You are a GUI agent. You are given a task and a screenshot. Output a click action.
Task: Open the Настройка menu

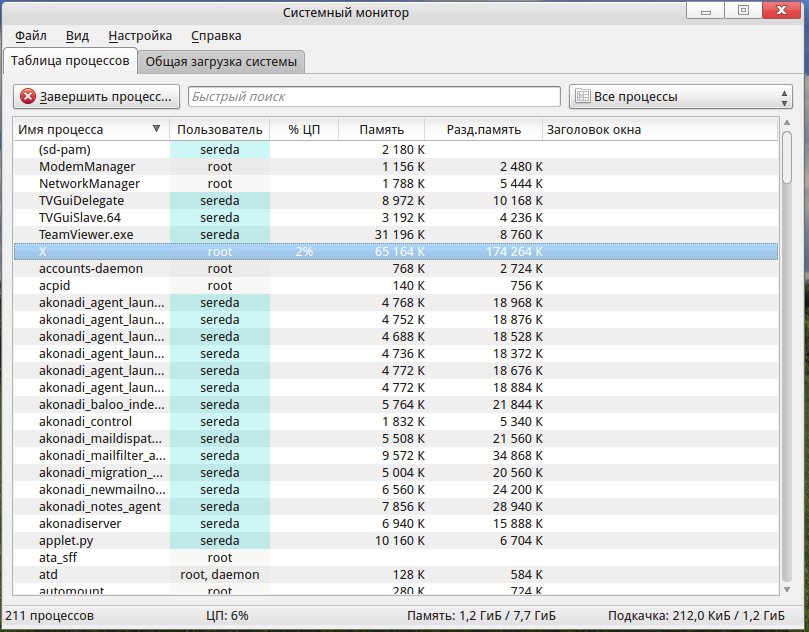click(x=140, y=36)
